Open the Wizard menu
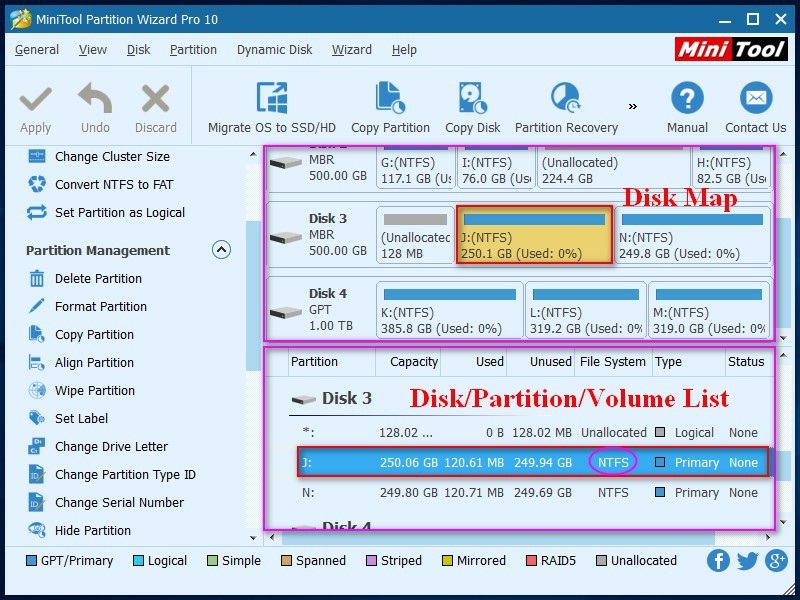The image size is (800, 600). point(352,50)
